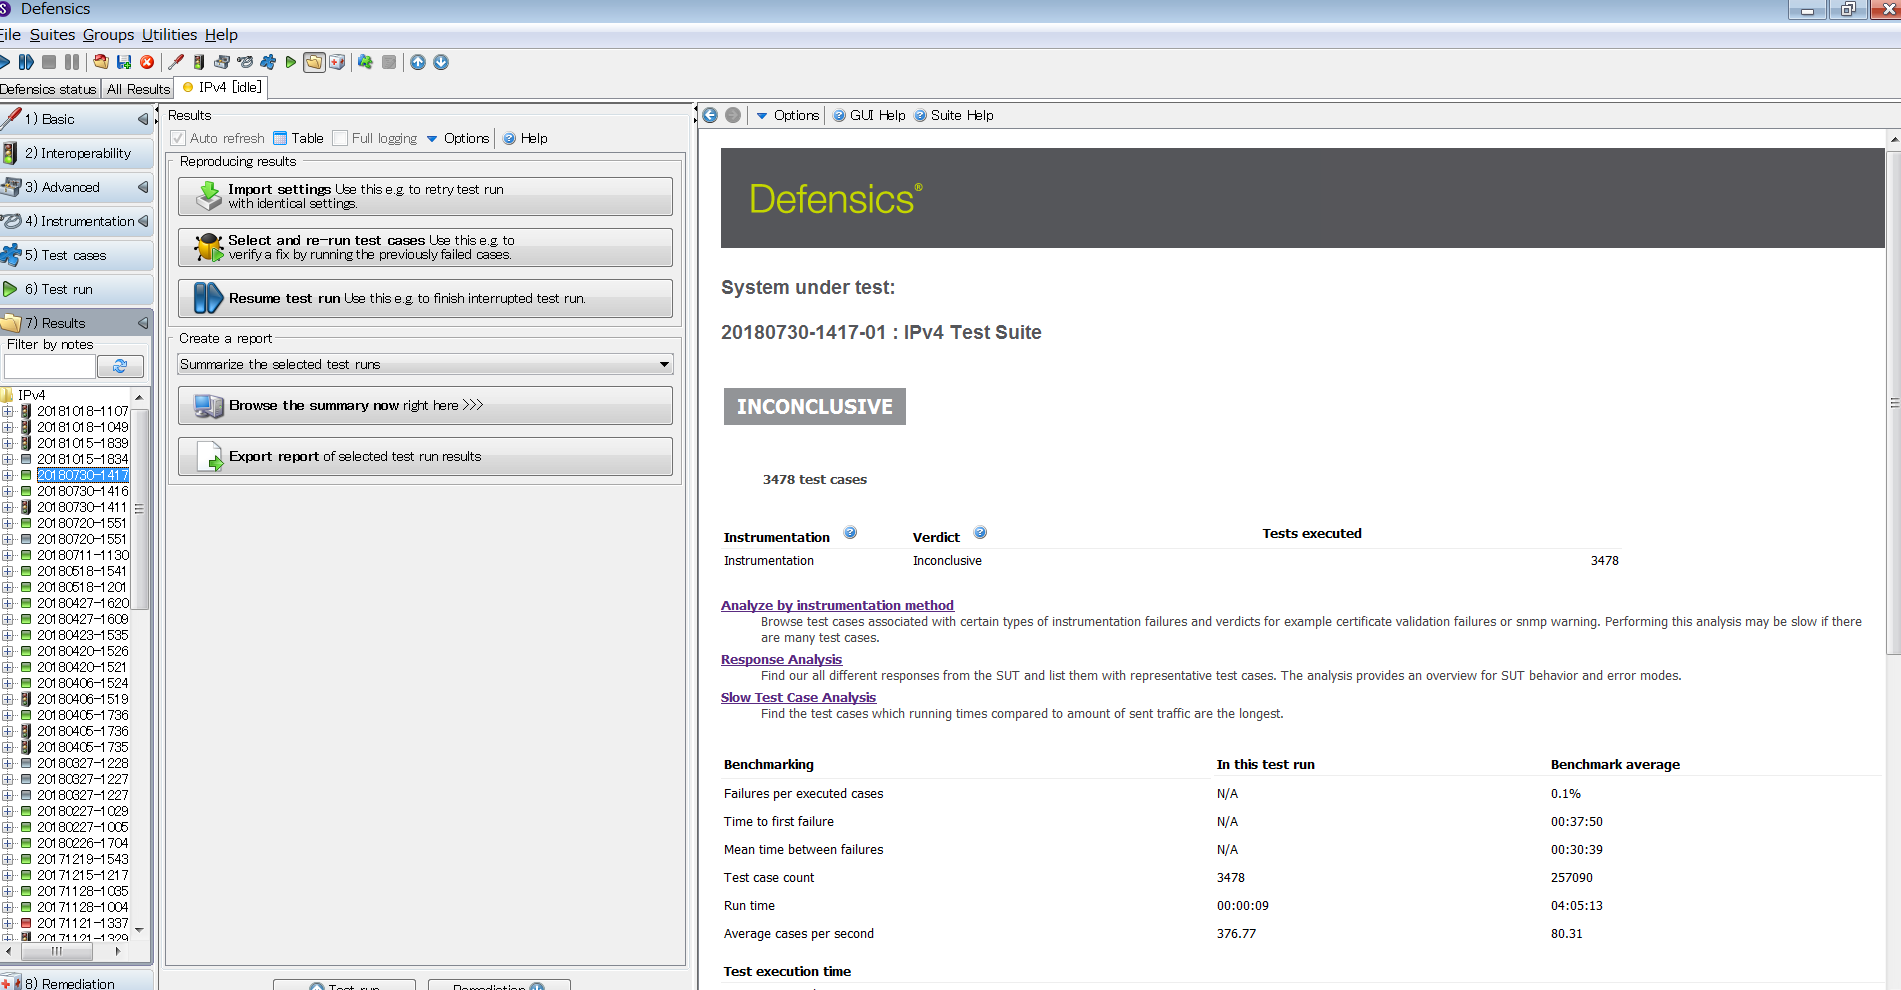1901x990 pixels.
Task: Click the gray notes toolbar icon
Action: point(389,62)
